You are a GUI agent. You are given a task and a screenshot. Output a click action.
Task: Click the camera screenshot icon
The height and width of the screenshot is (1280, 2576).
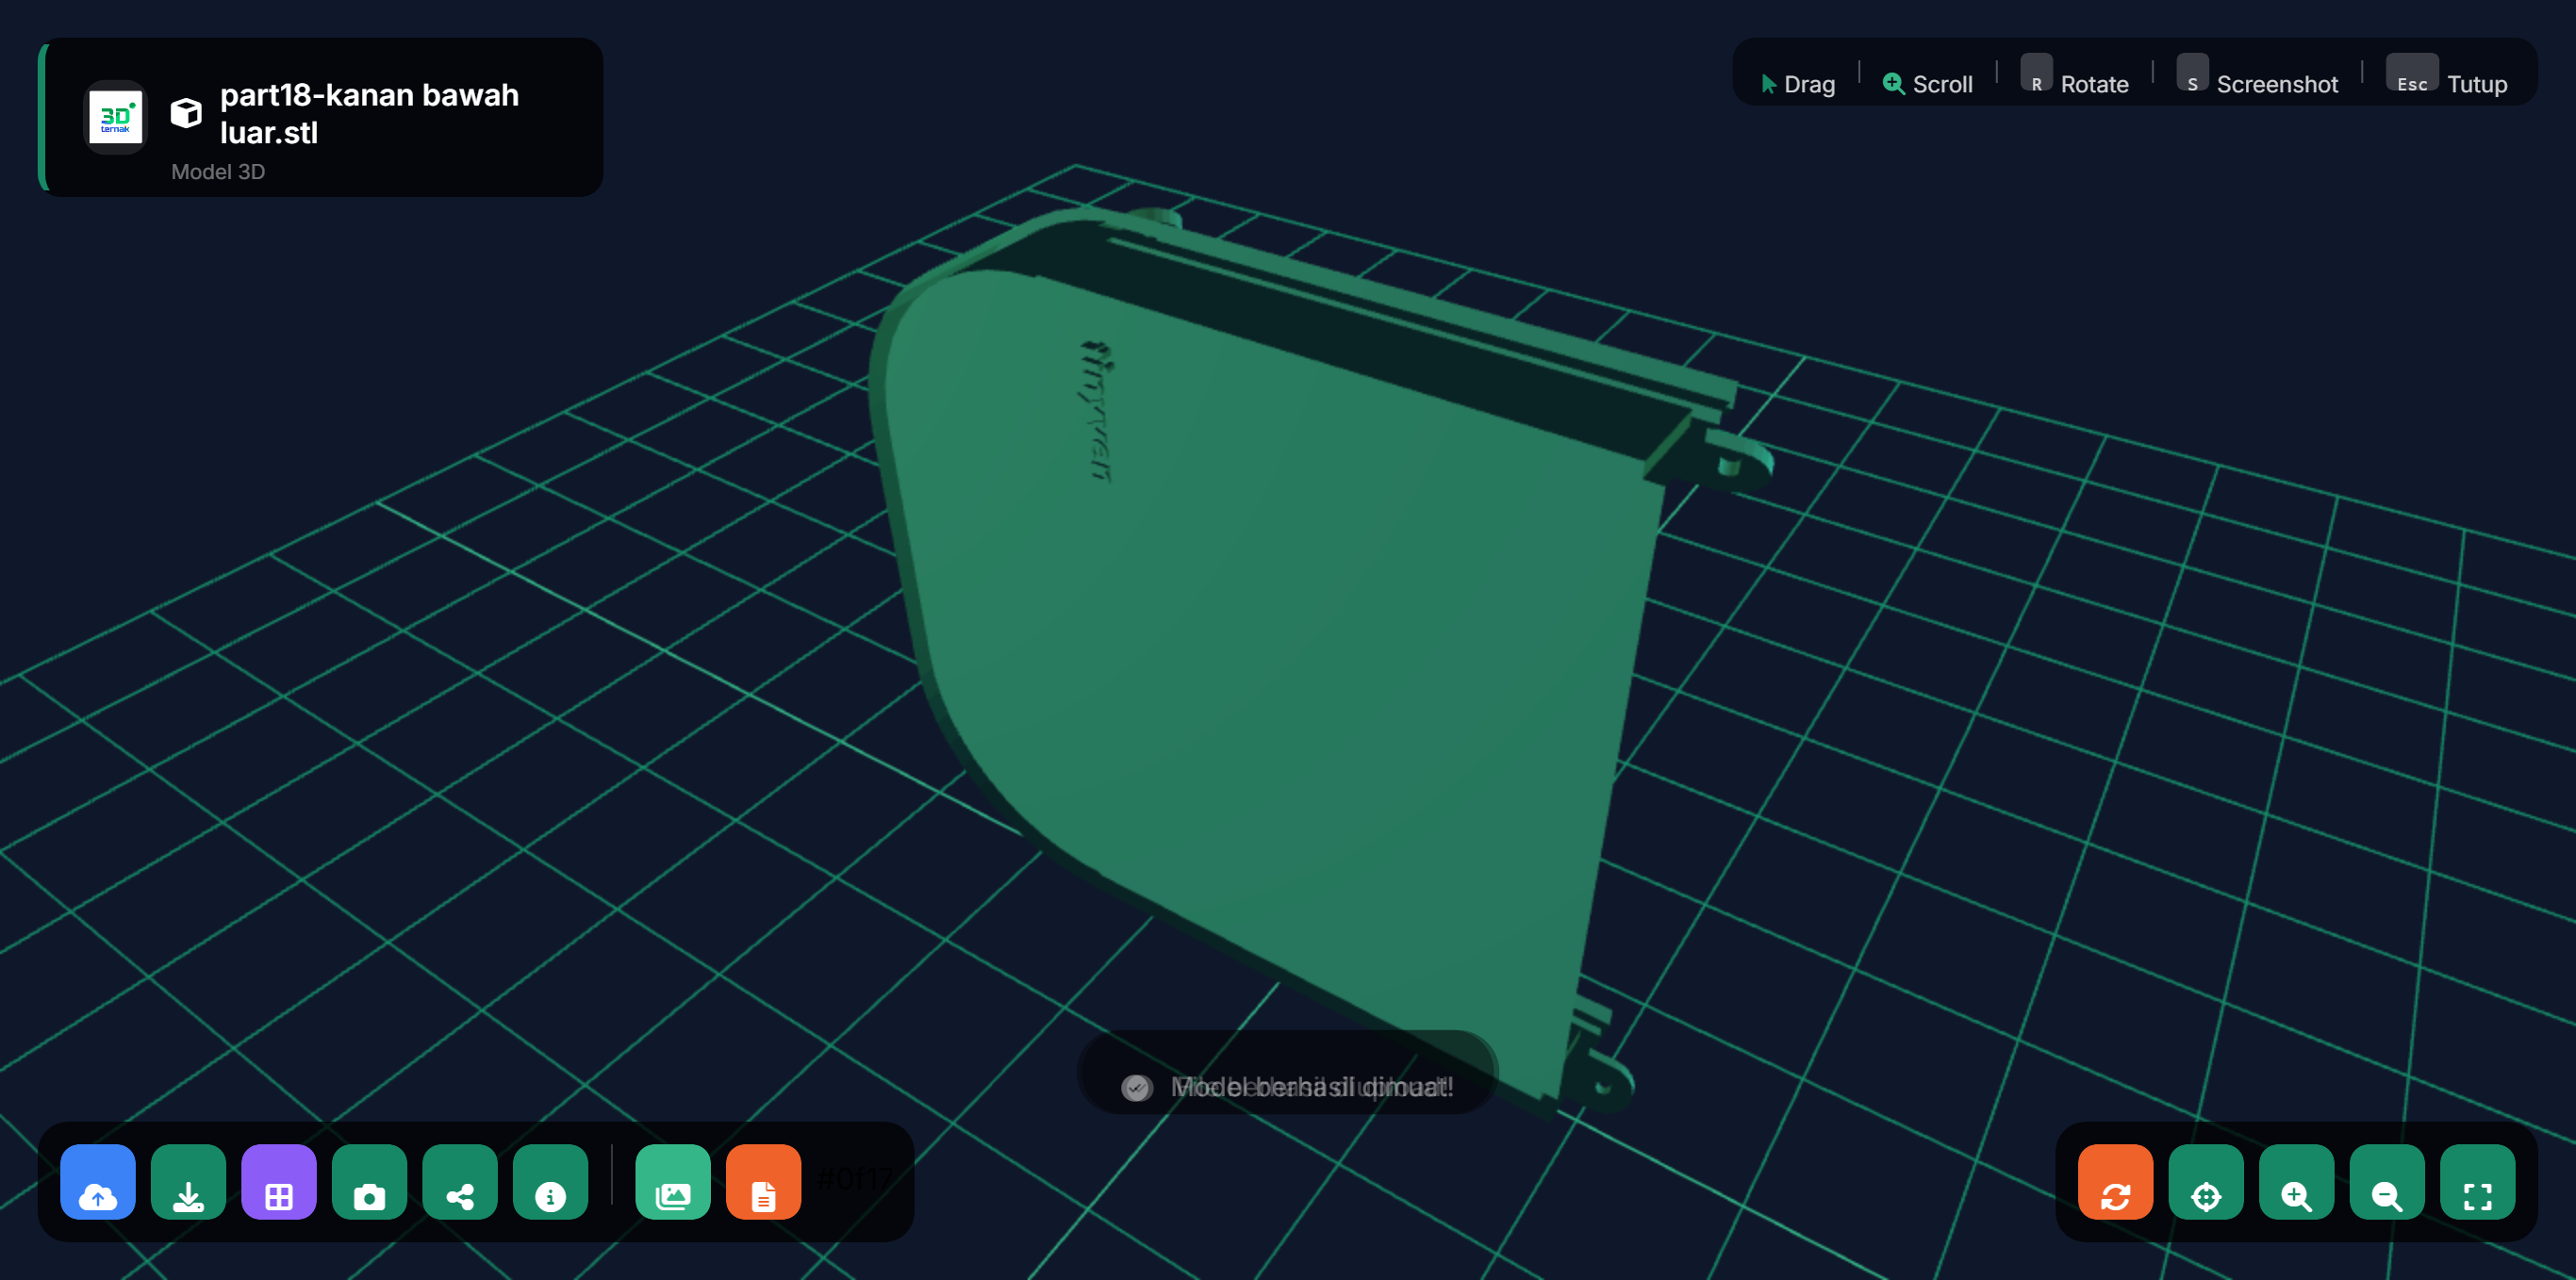pos(369,1182)
